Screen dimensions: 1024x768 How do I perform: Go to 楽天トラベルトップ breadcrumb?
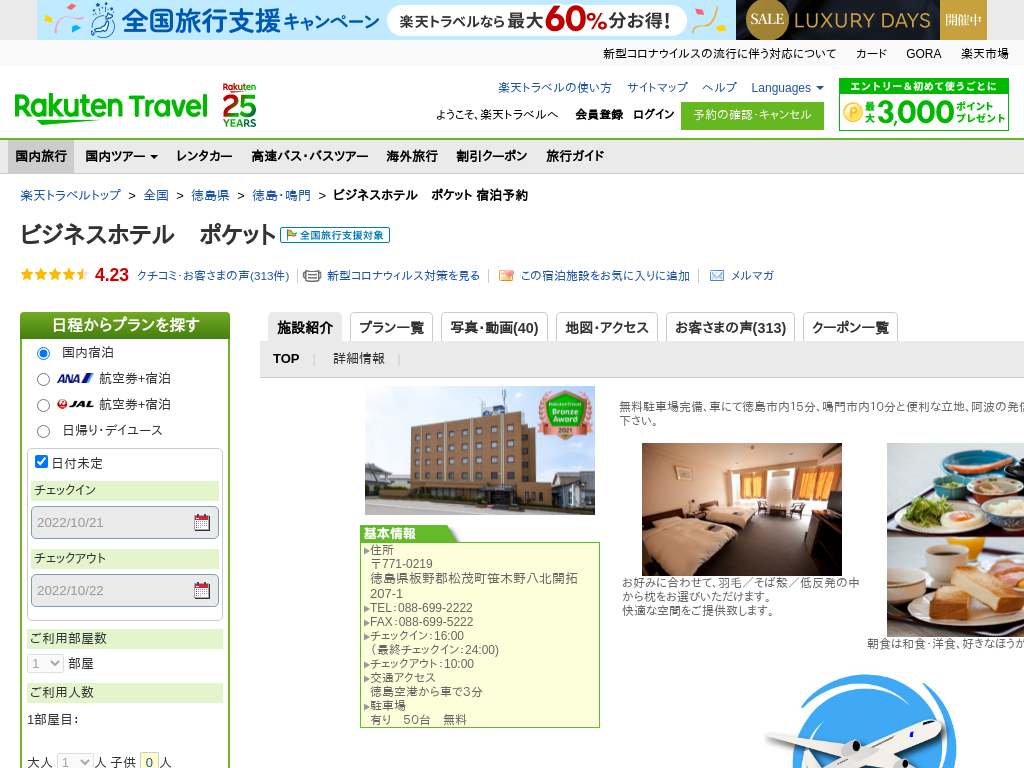click(71, 195)
